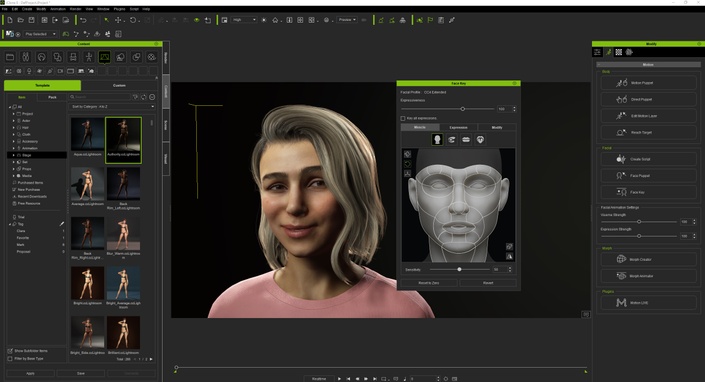Open the Animation stick-figure category icon

(89, 57)
